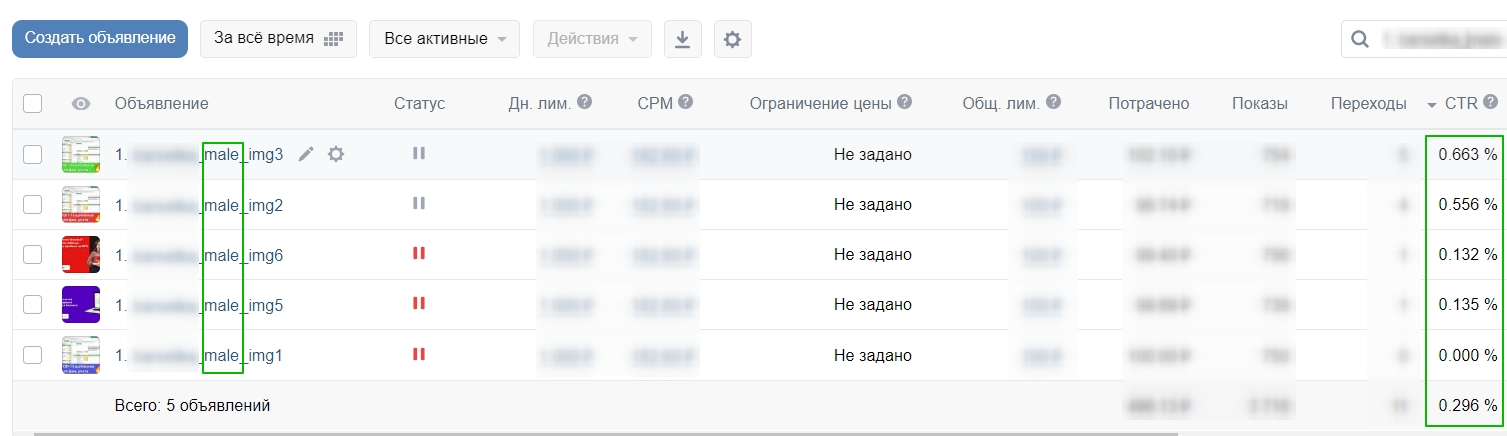Toggle grey pause status of male_img3
Viewport: 1507px width, 436px height.
click(419, 153)
